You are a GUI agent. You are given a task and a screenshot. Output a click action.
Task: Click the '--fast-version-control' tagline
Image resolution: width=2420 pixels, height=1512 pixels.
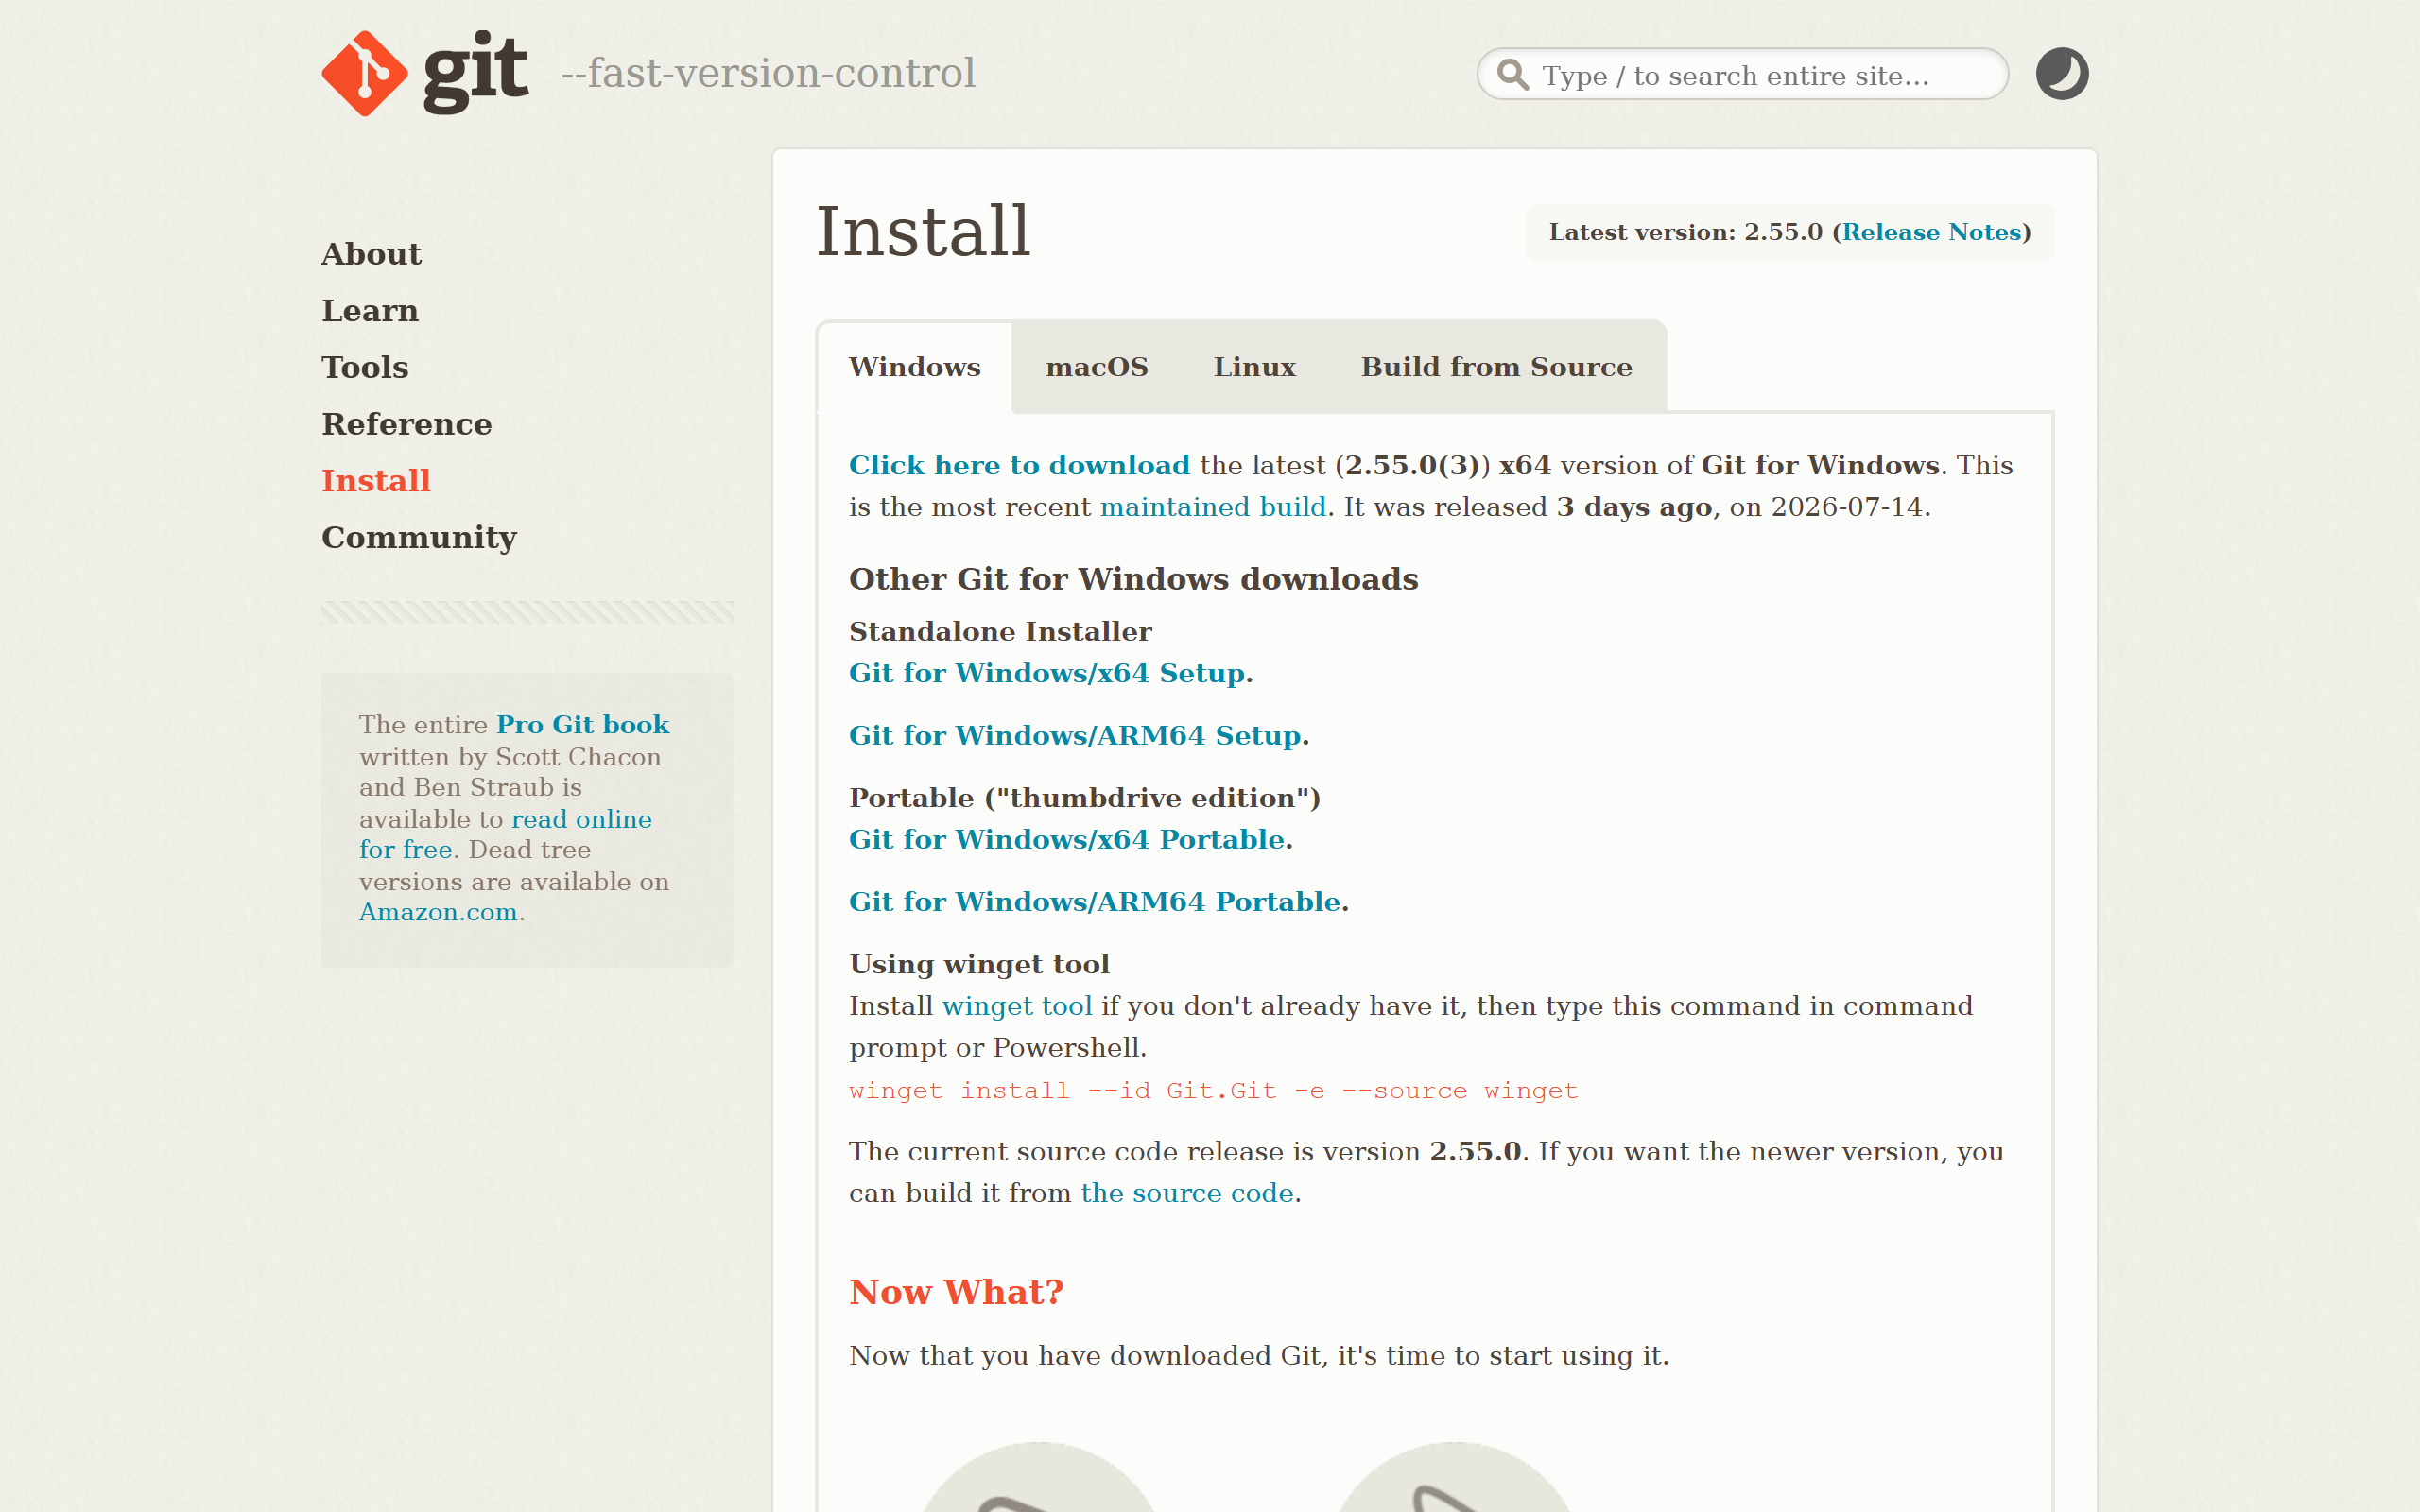point(768,73)
